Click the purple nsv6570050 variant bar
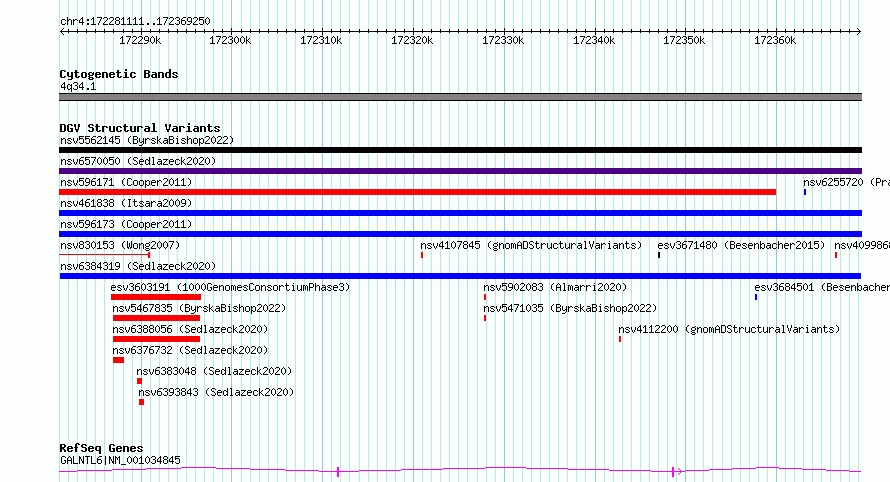This screenshot has width=890, height=482. coord(460,171)
